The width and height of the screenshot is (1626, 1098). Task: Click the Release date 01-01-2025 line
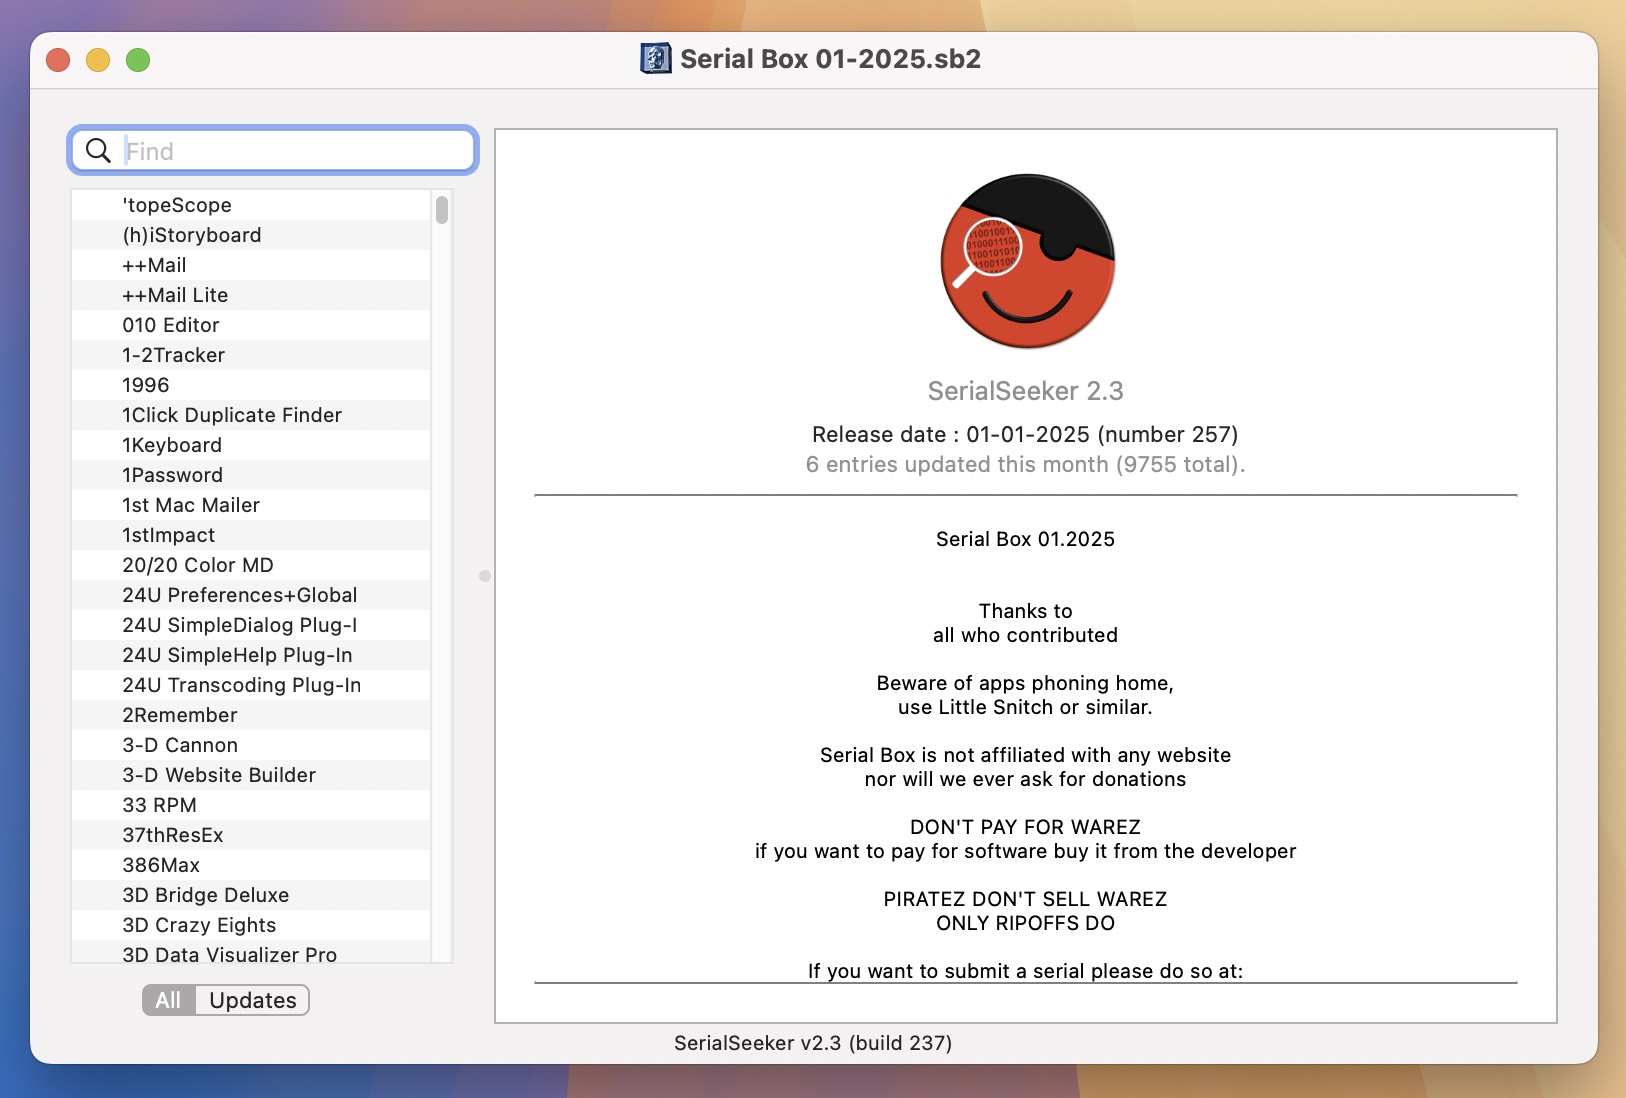point(1025,435)
